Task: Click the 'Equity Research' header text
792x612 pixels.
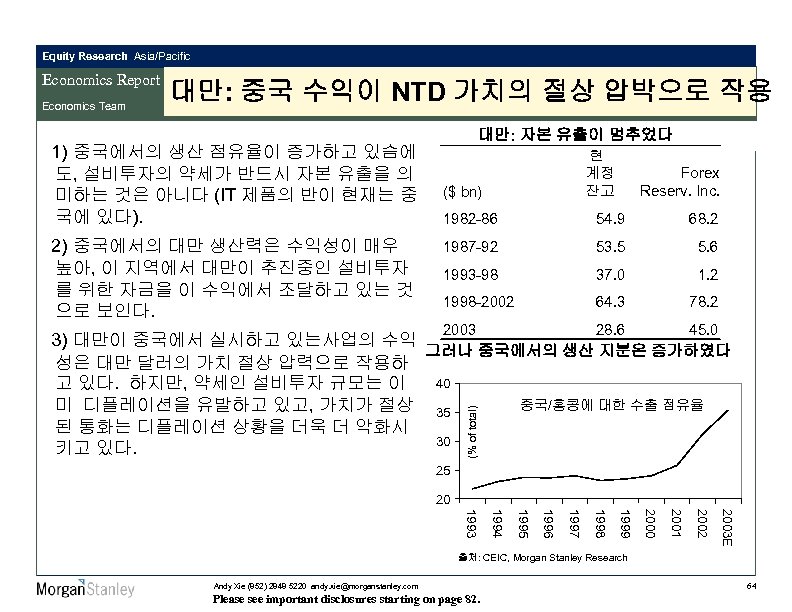Action: 84,56
